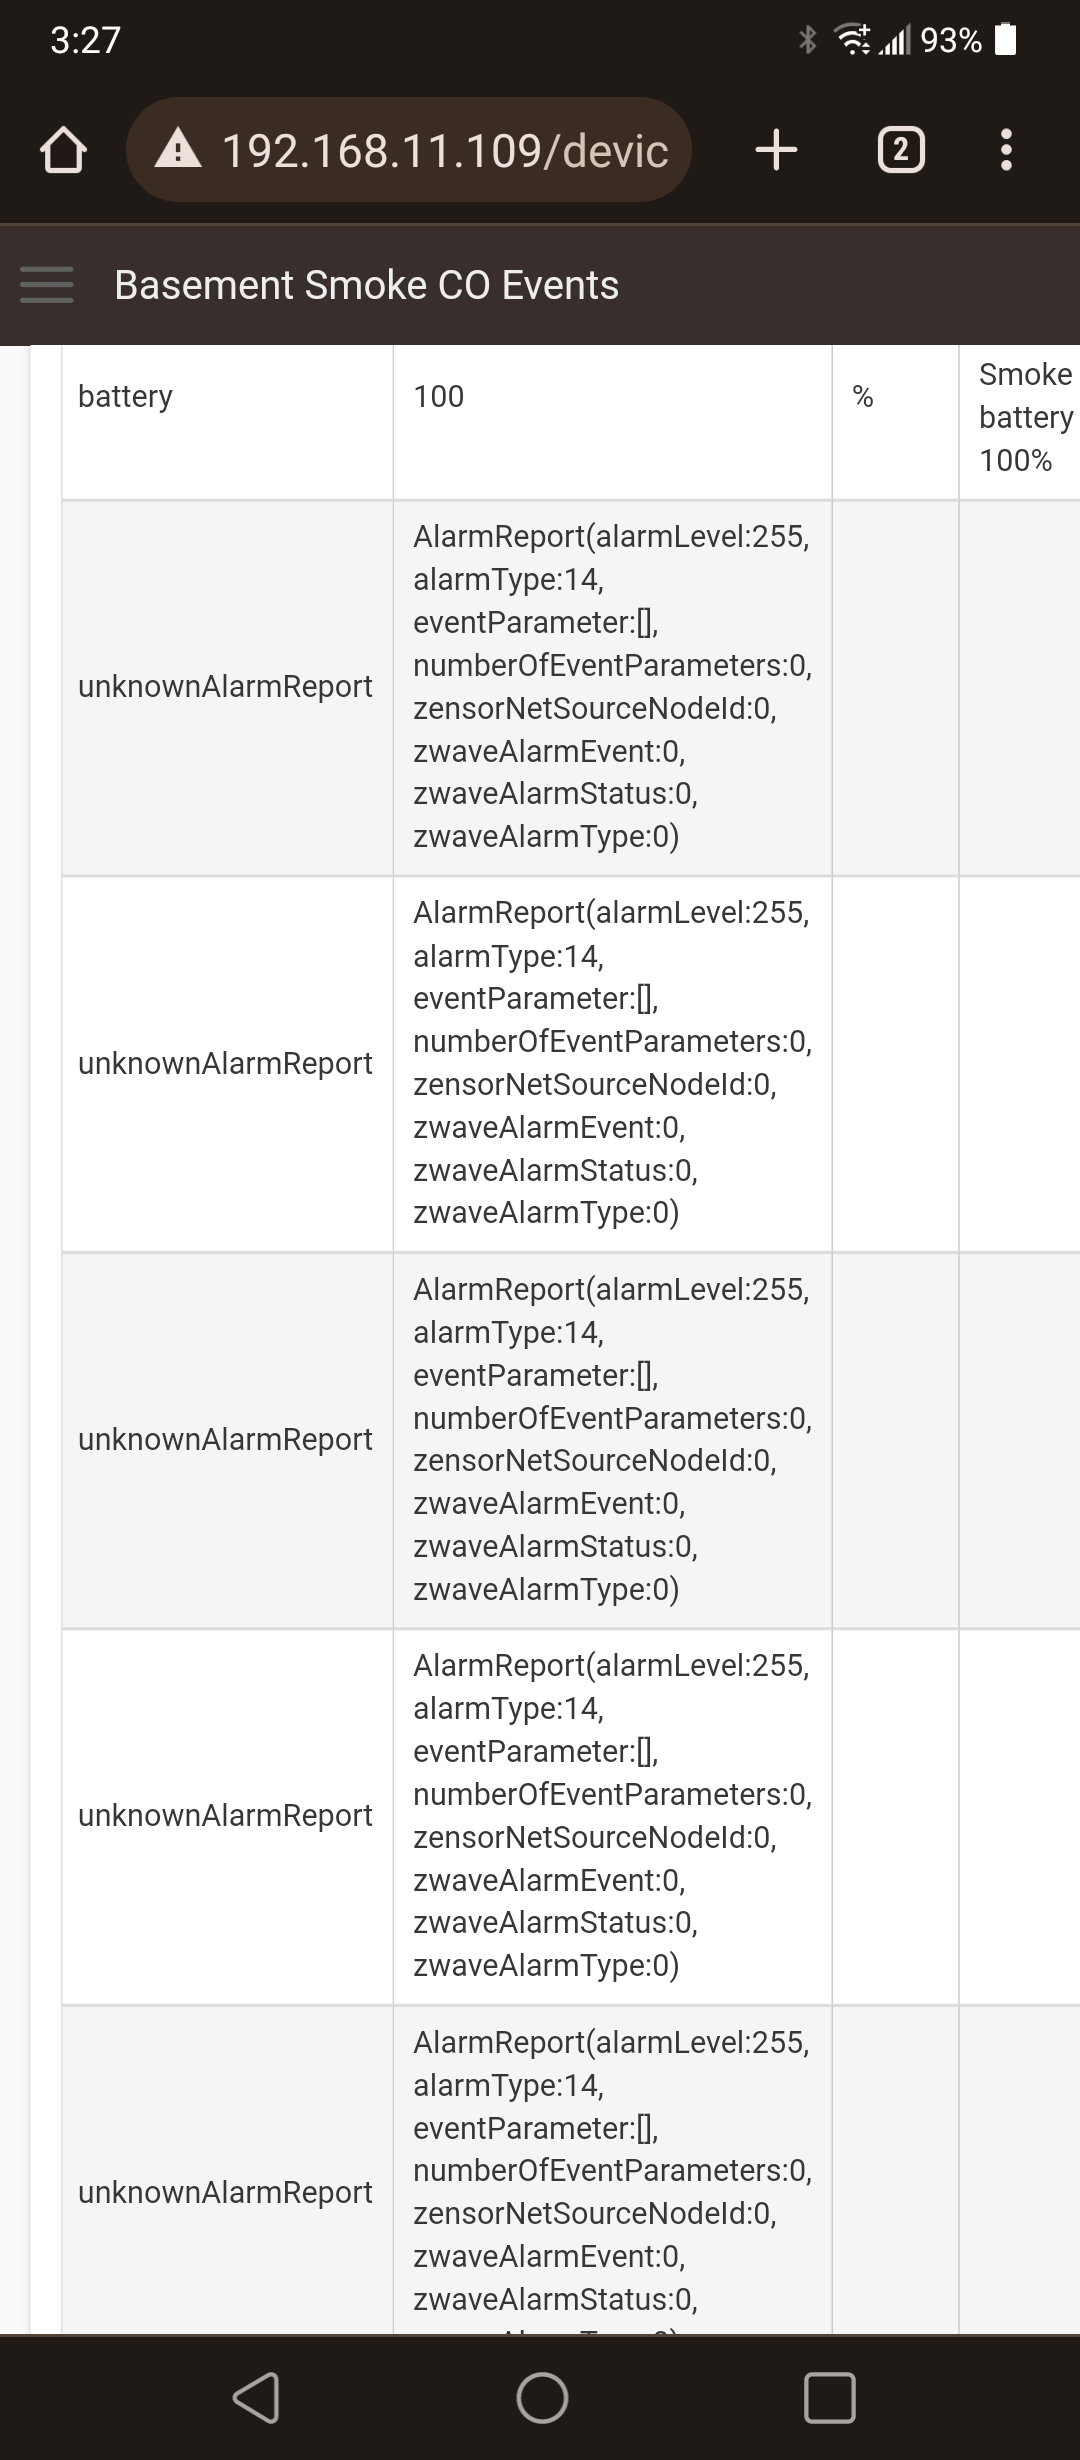Tap the browser home icon

click(63, 150)
